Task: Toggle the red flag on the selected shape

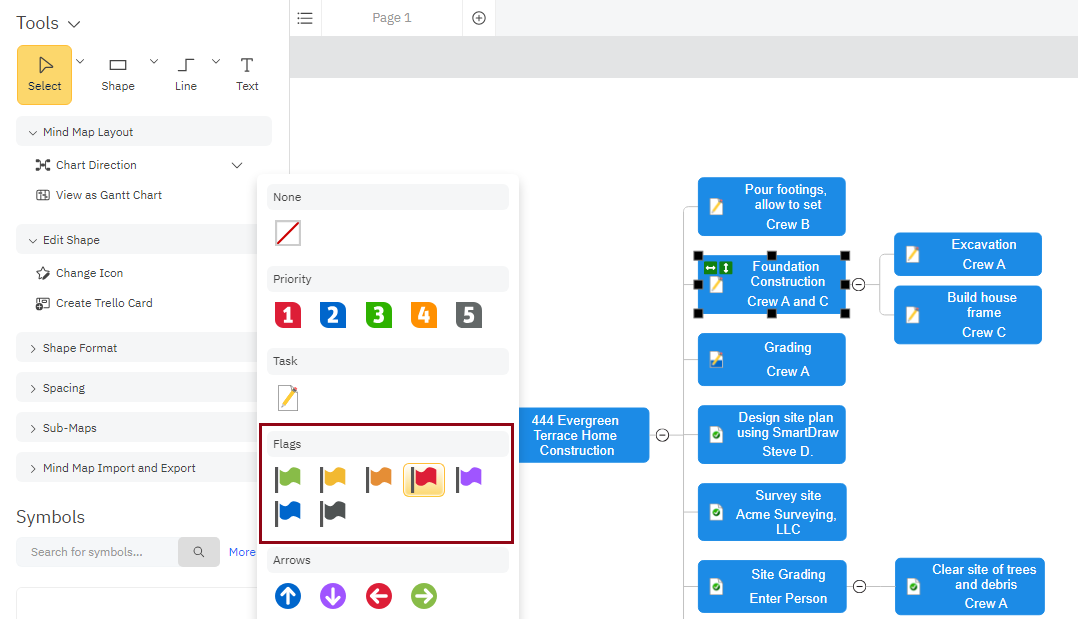Action: [423, 478]
